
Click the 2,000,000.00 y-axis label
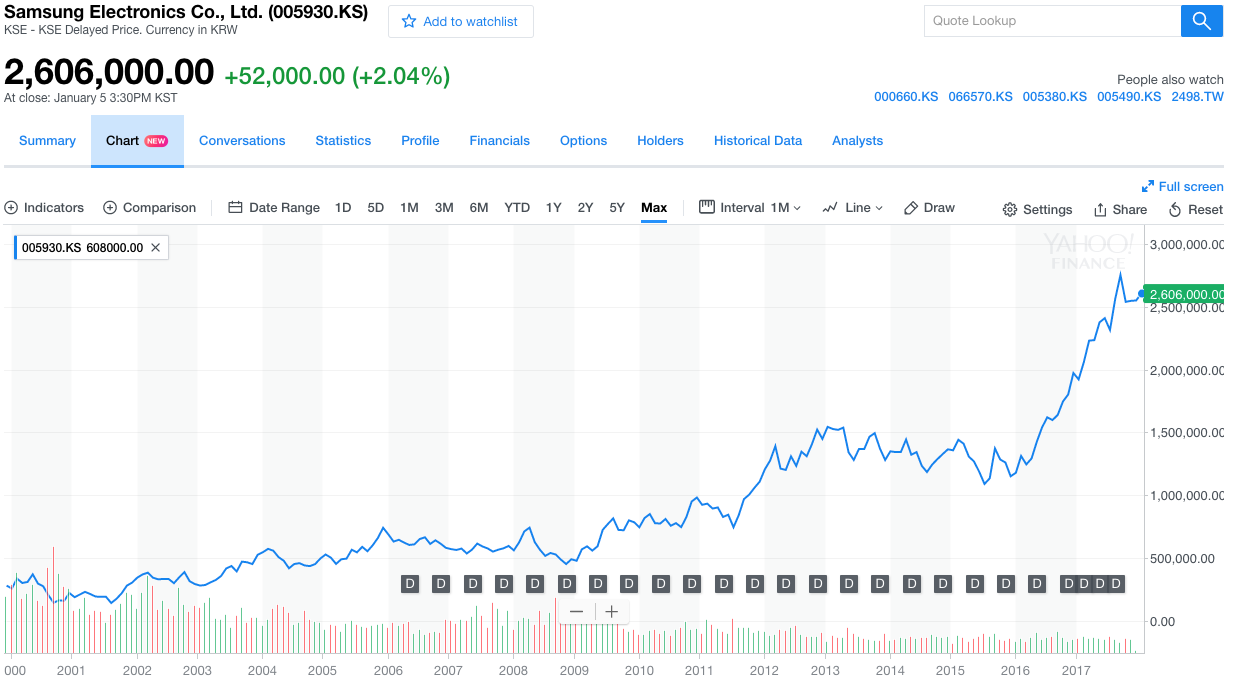click(1187, 371)
